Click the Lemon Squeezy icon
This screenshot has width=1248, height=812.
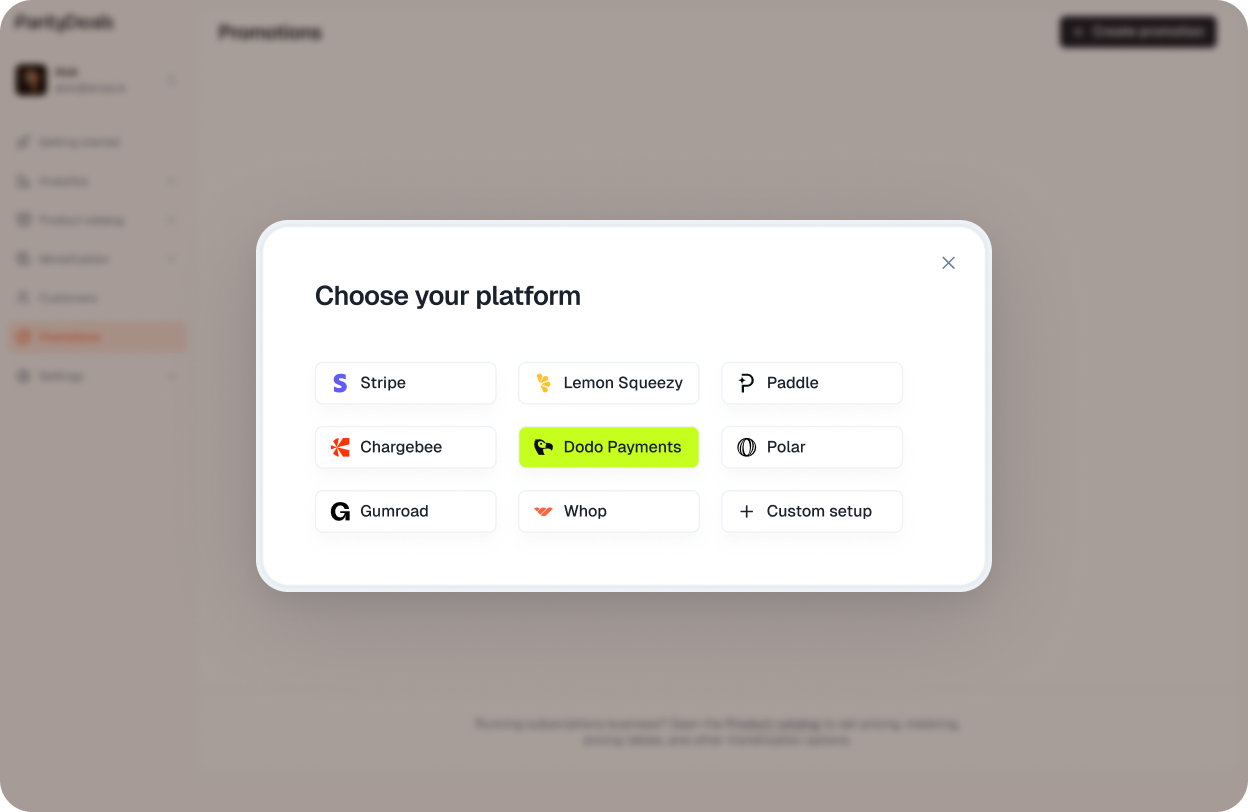pyautogui.click(x=543, y=383)
